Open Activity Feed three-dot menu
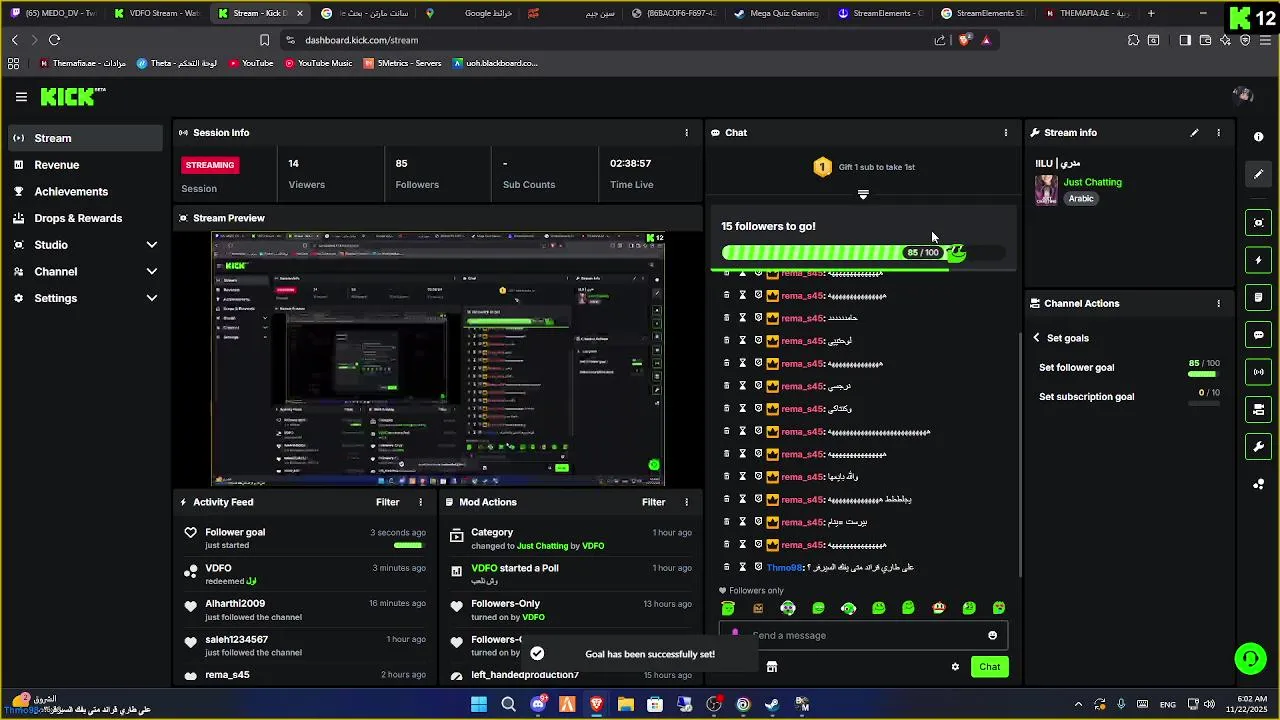This screenshot has height=720, width=1280. [x=420, y=502]
